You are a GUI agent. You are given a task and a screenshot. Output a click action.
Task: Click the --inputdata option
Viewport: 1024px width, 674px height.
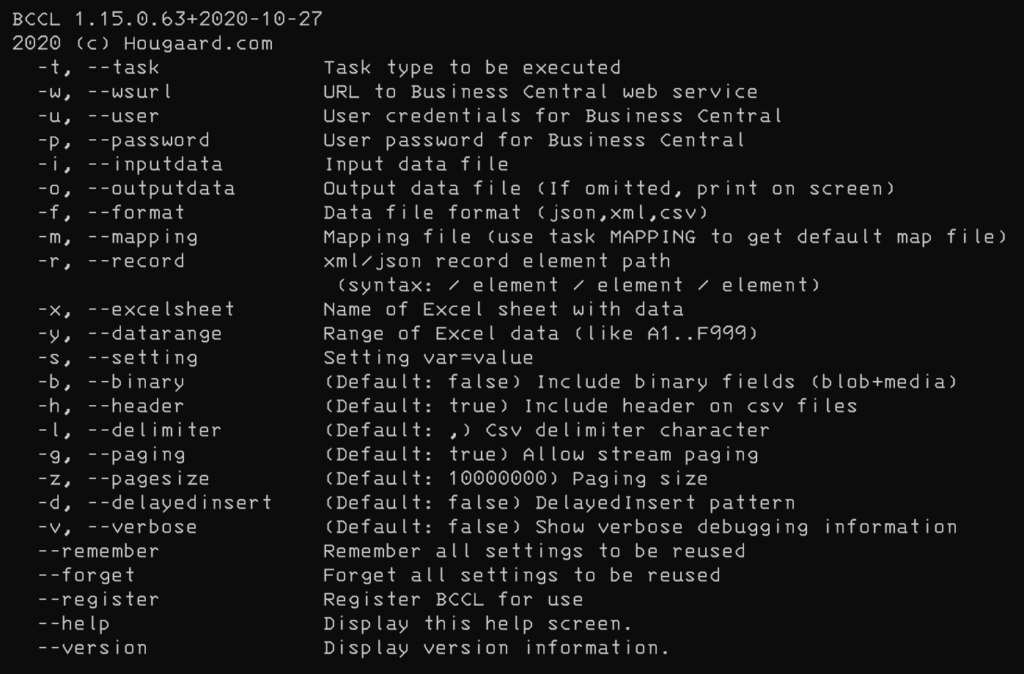pos(129,165)
